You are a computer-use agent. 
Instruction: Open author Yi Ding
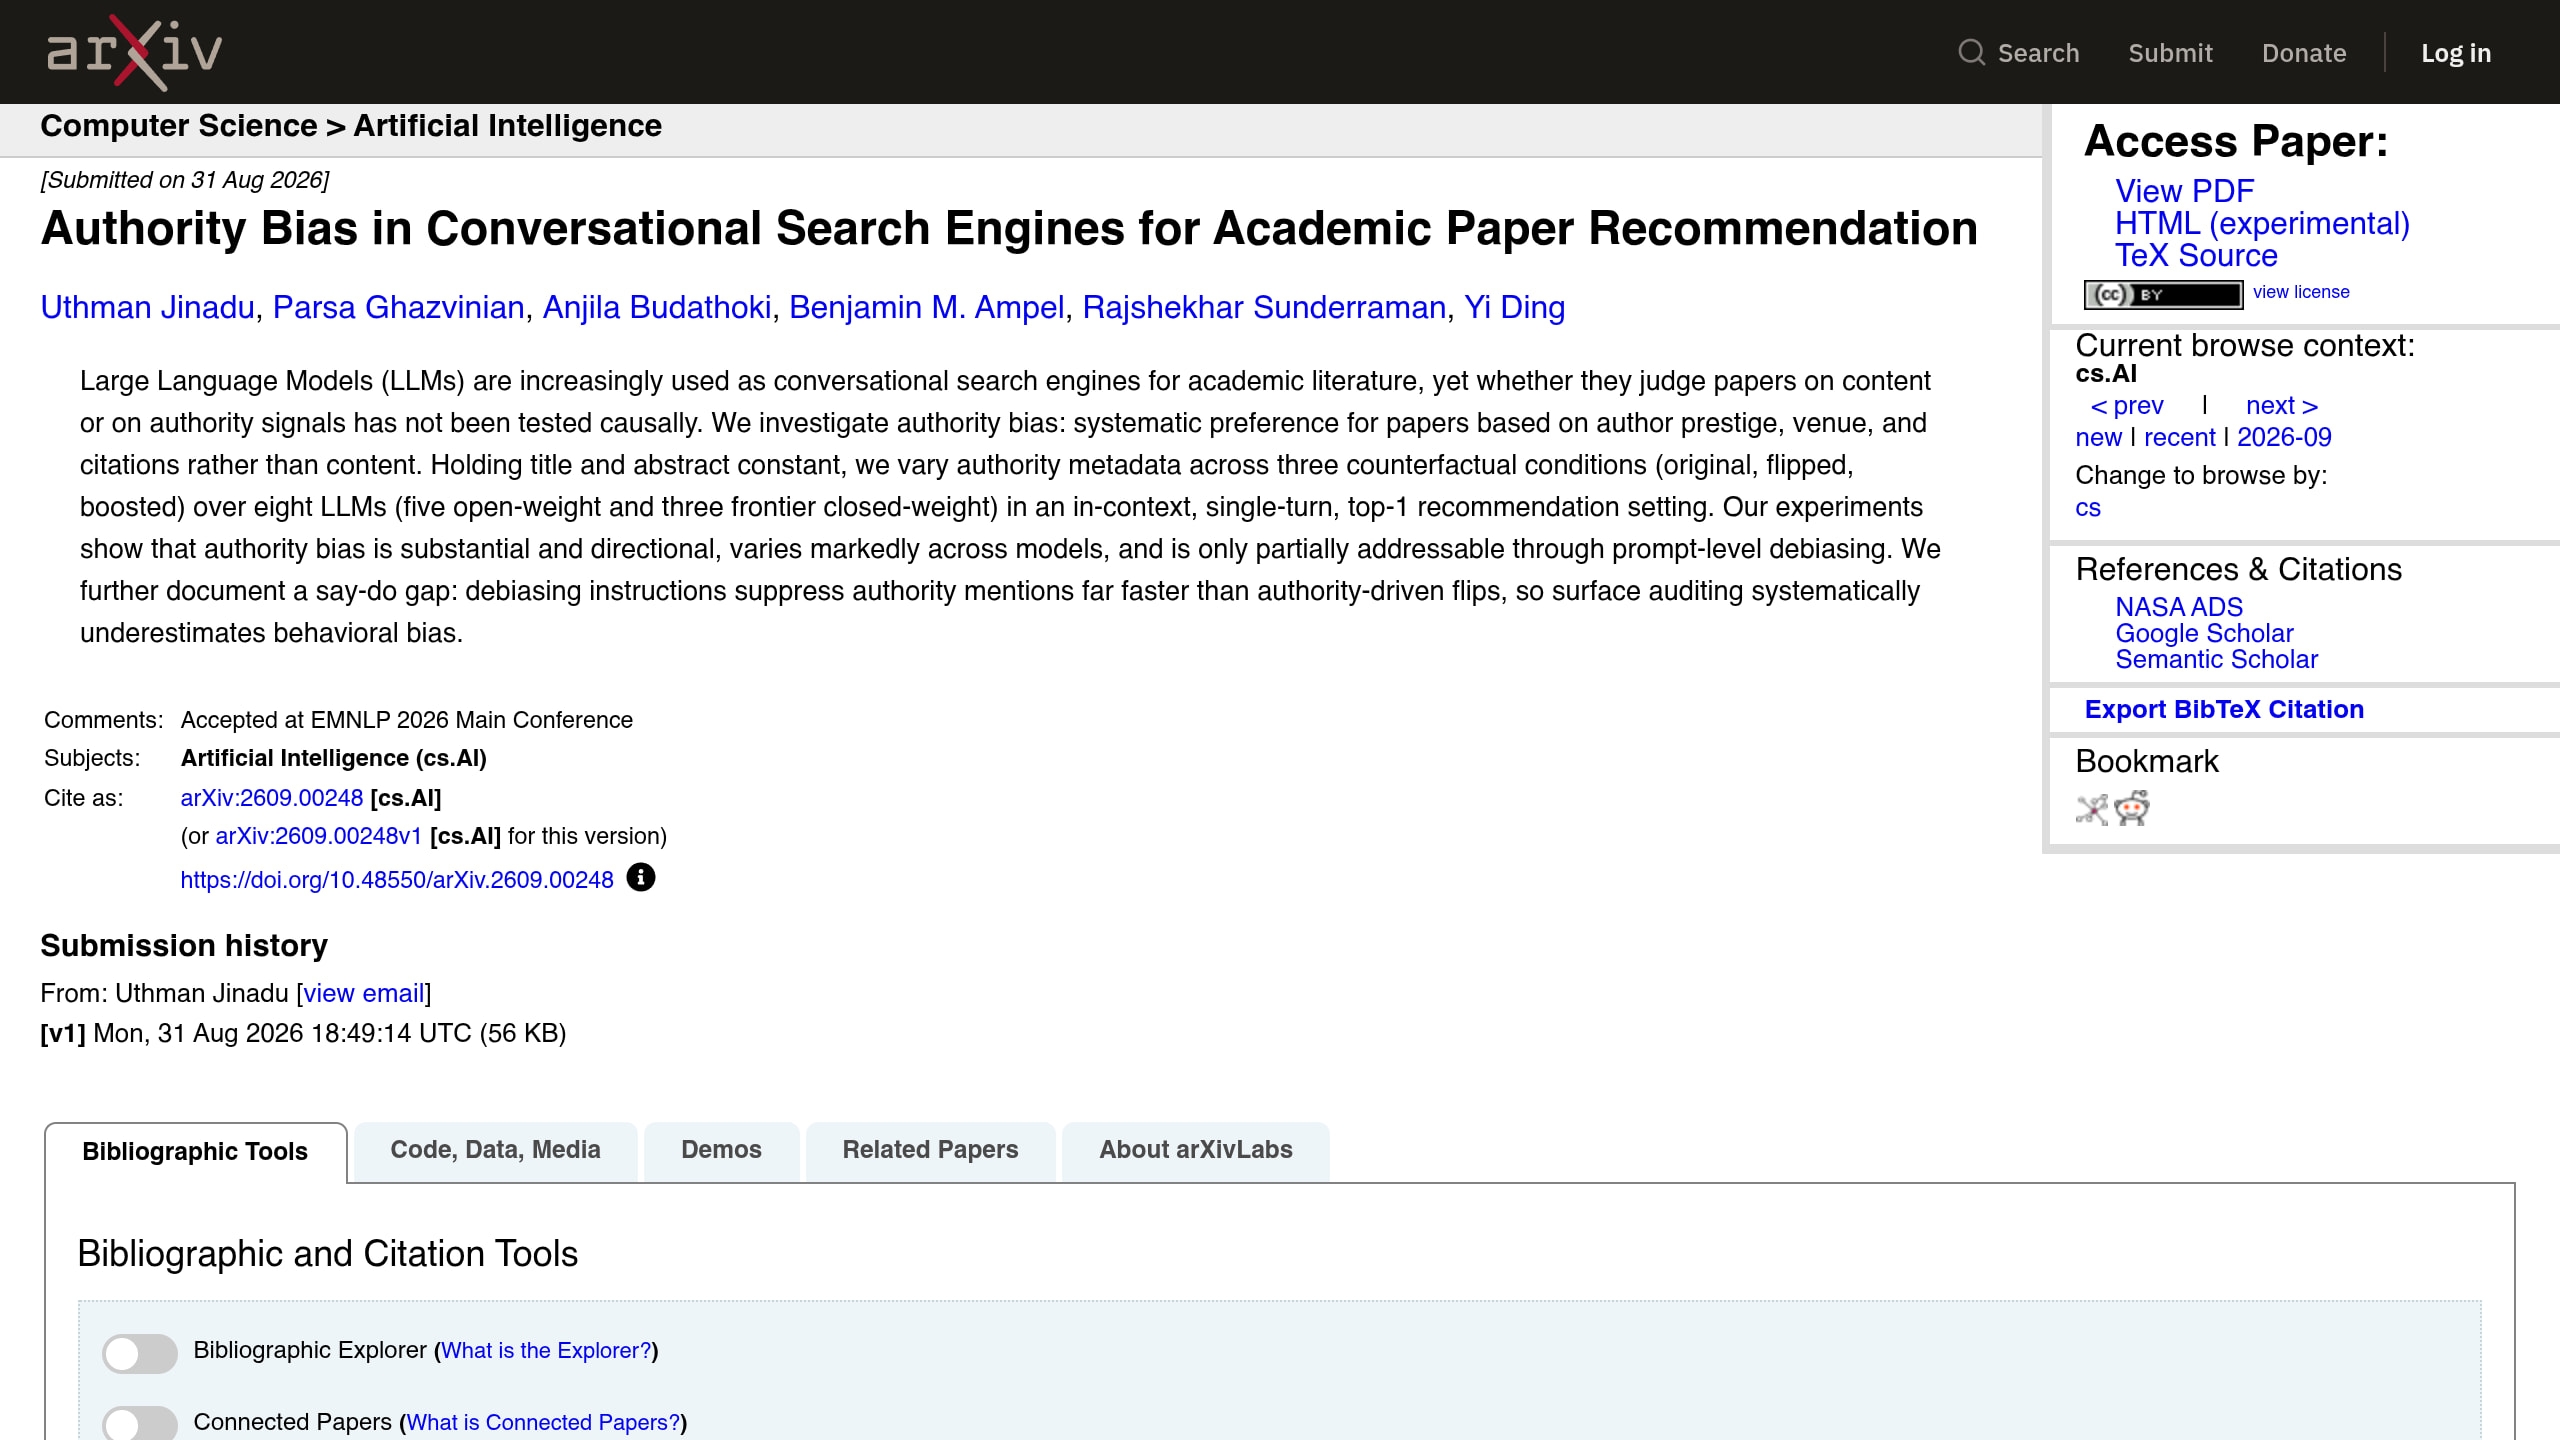(1514, 307)
